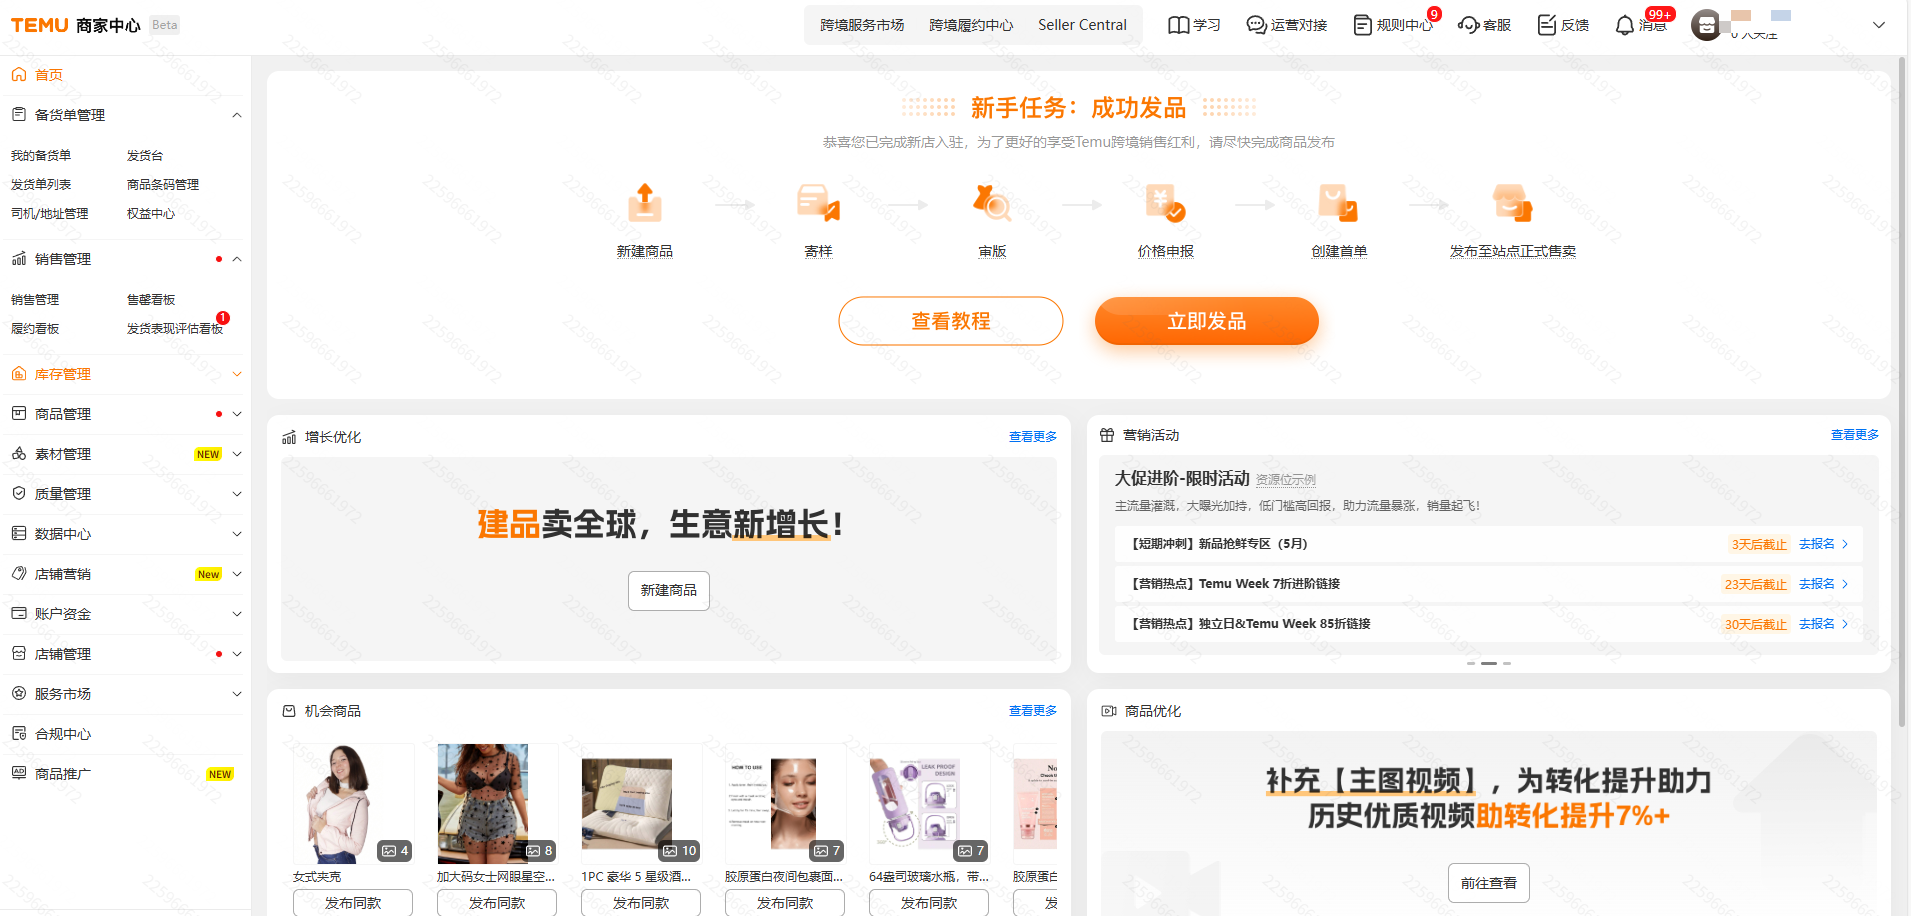Expand the 店铺管理 chevron

click(237, 654)
